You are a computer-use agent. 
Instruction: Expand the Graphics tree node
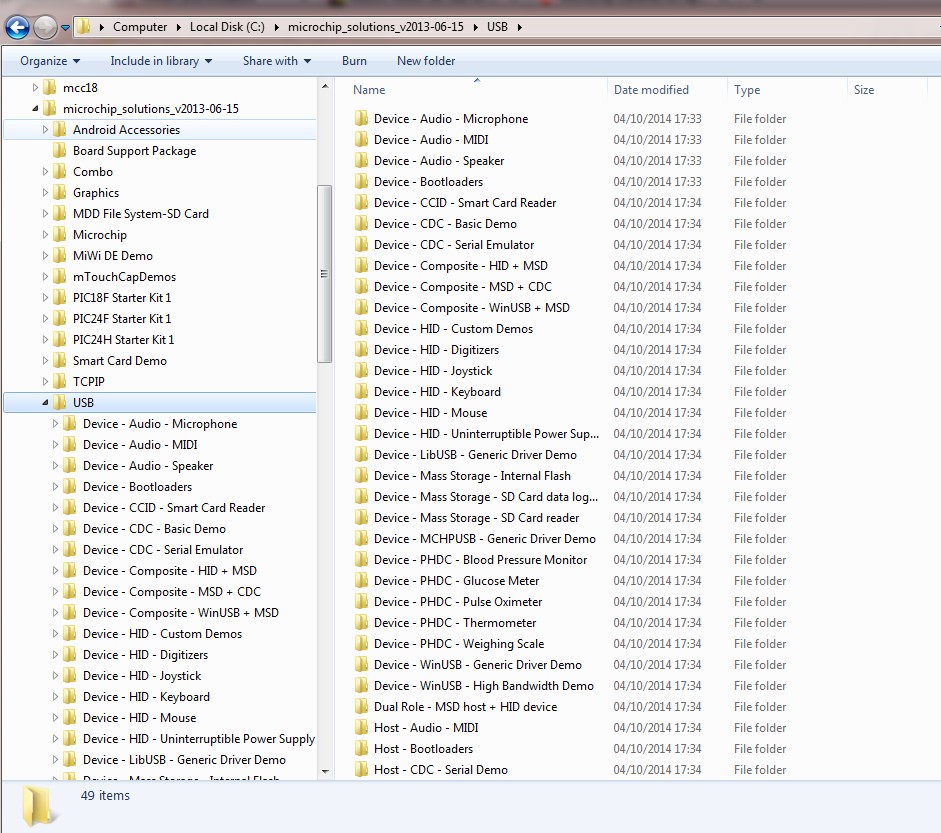tap(45, 193)
